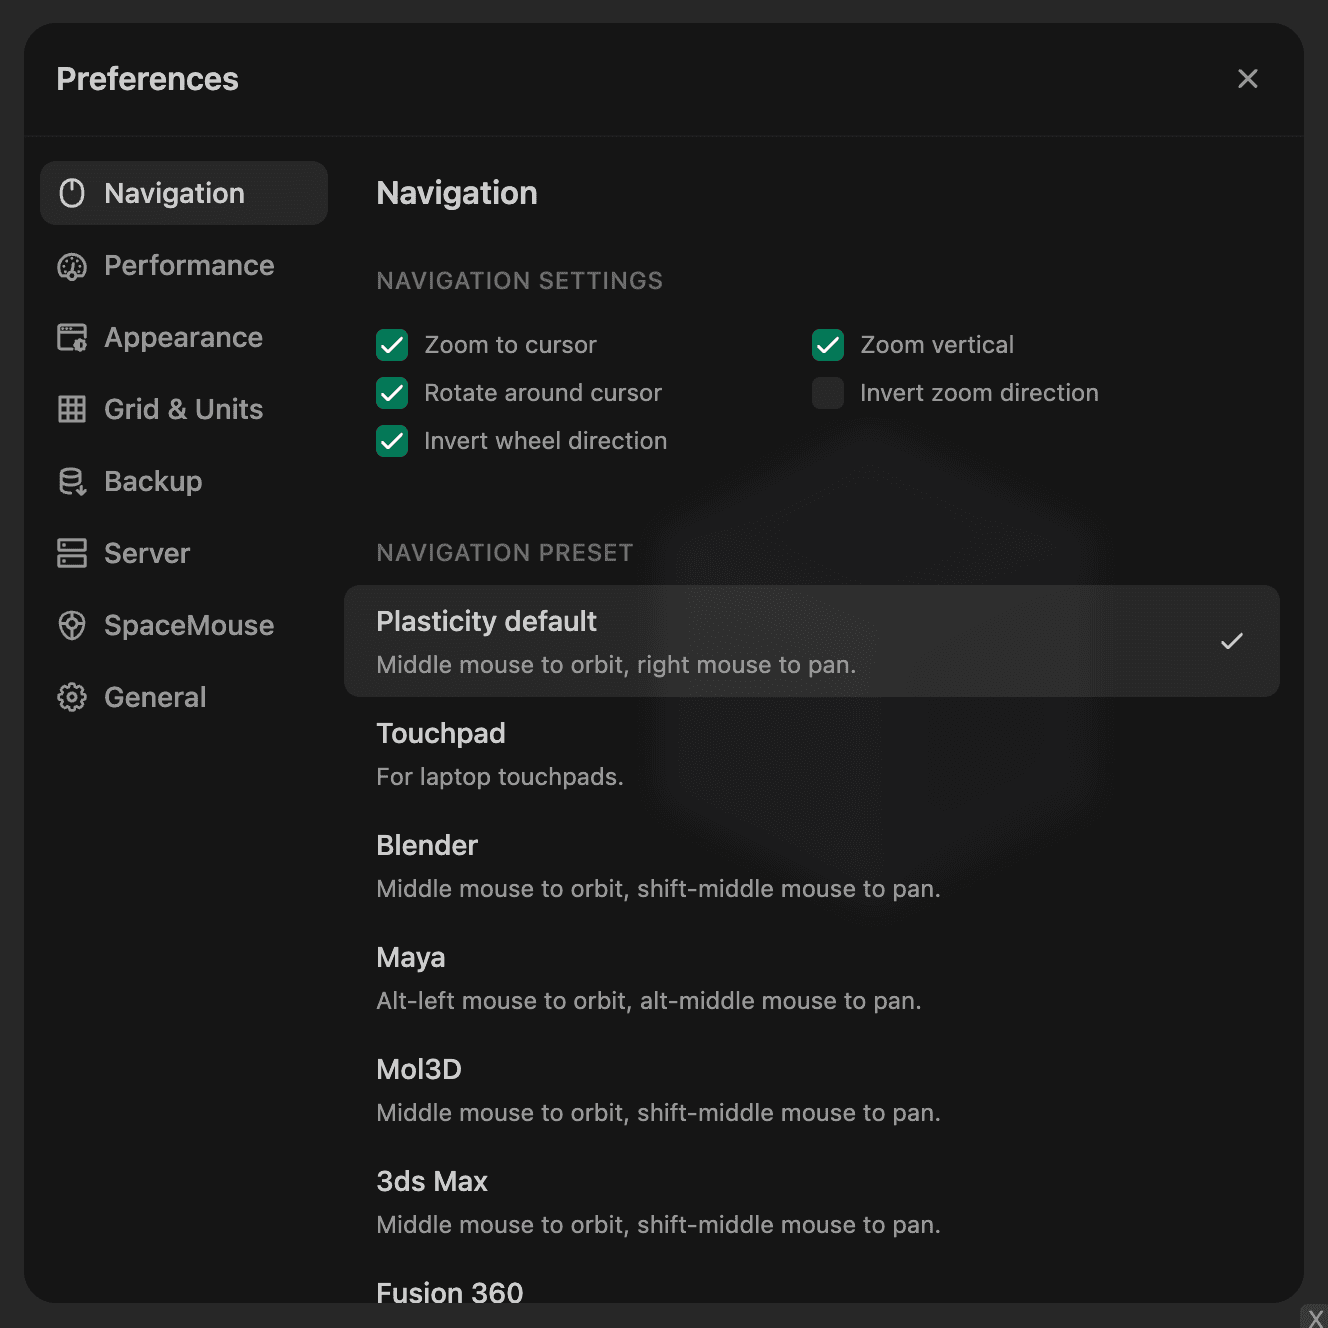Close the Preferences dialog
The width and height of the screenshot is (1328, 1328).
point(1247,79)
